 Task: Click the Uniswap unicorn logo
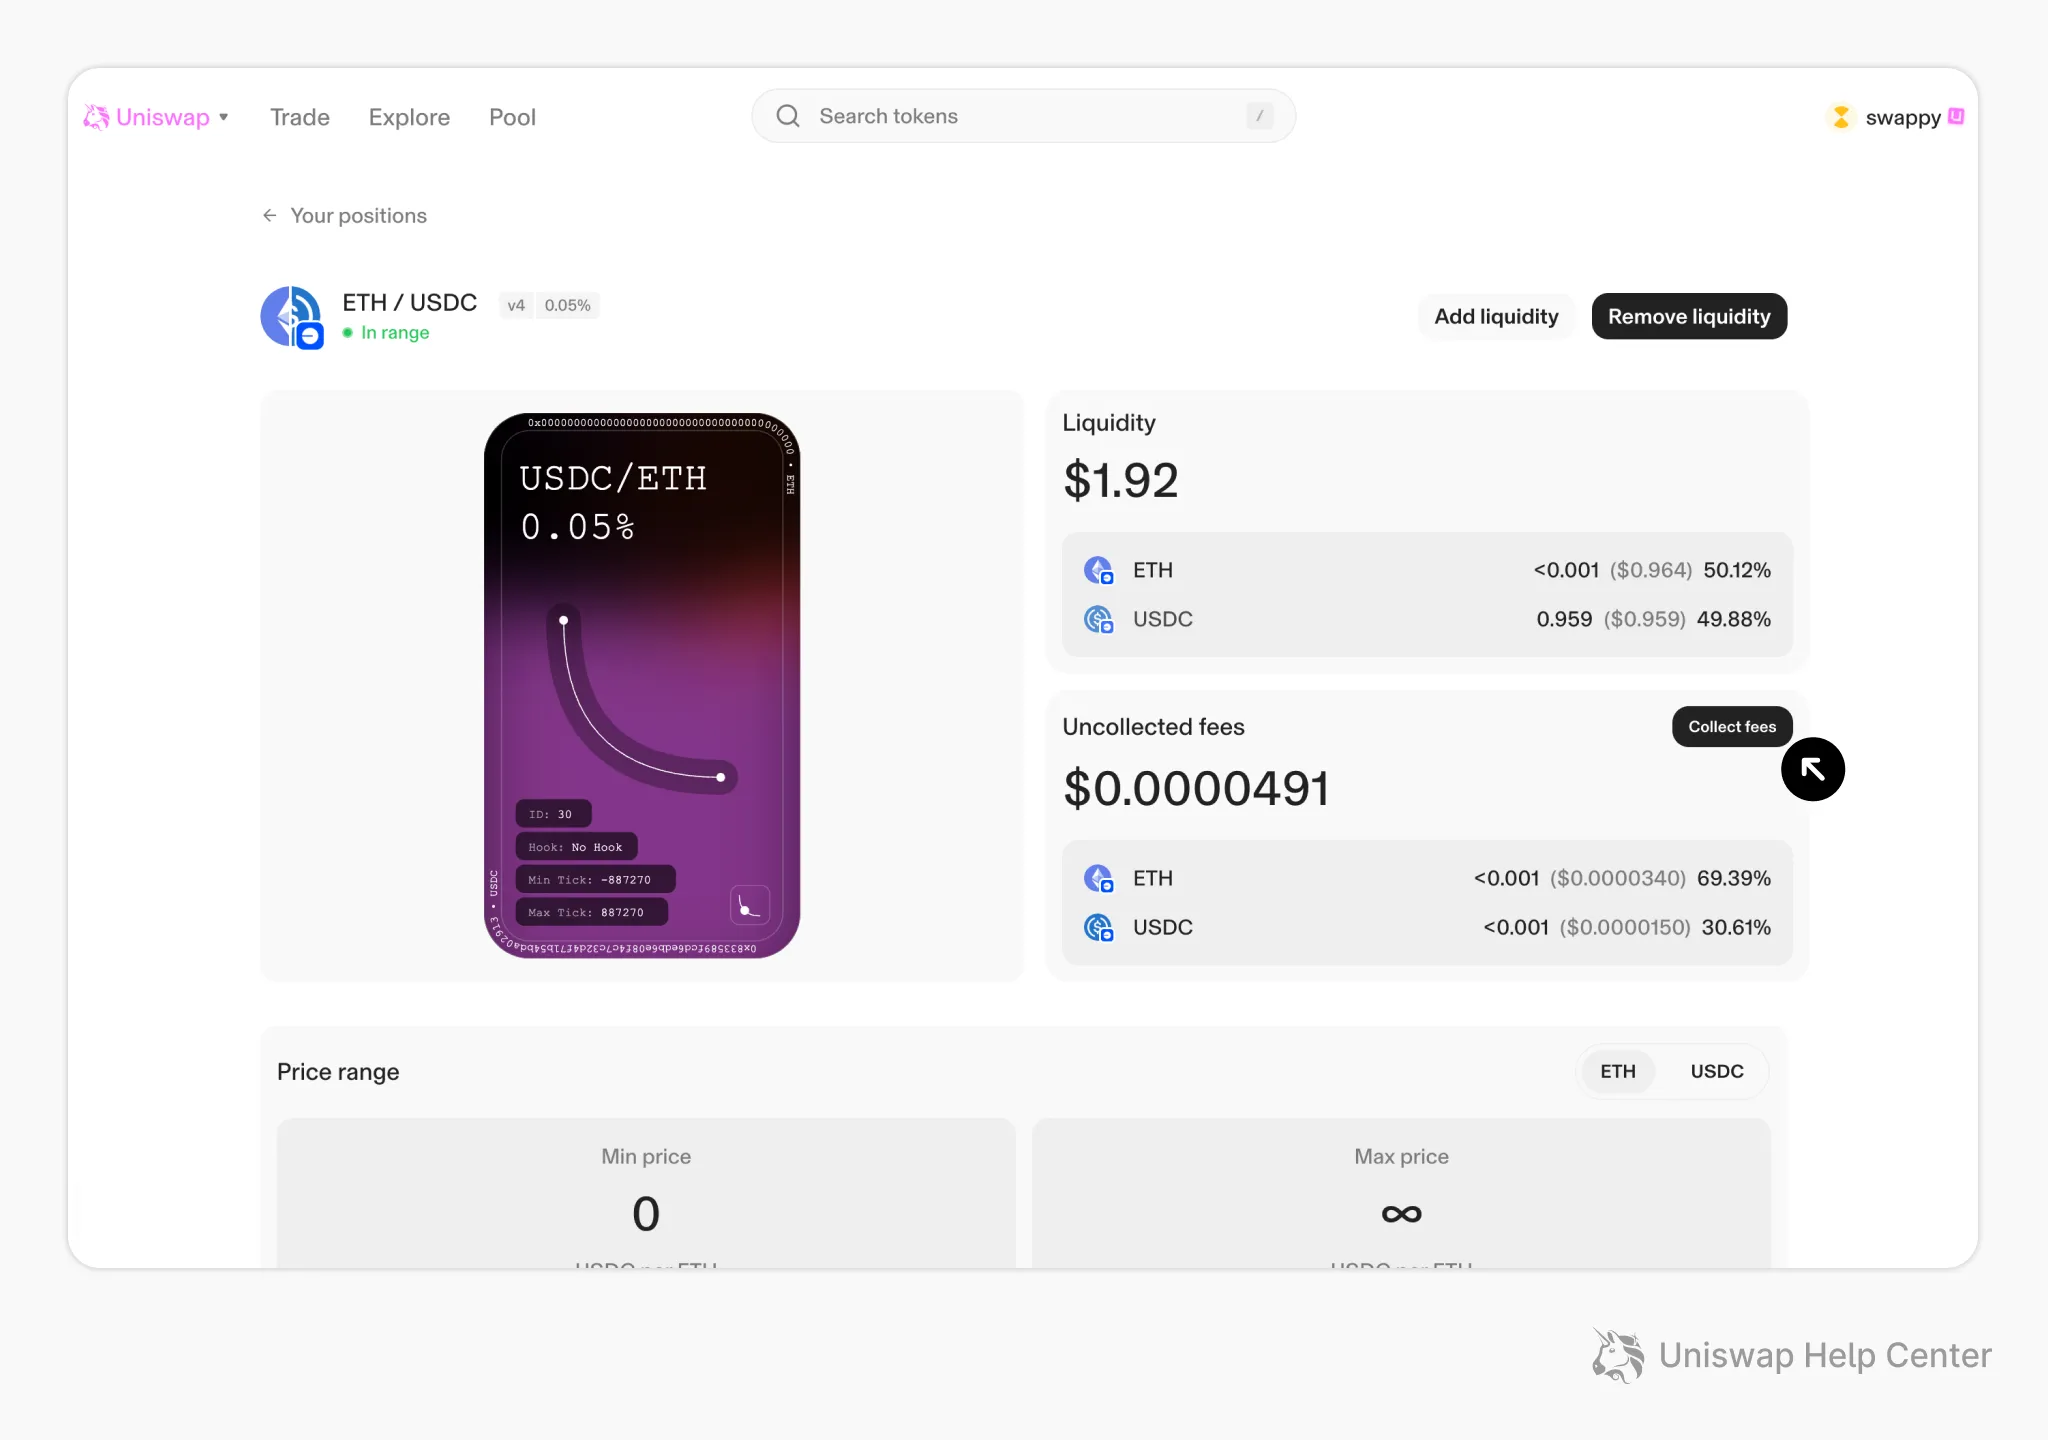tap(96, 117)
